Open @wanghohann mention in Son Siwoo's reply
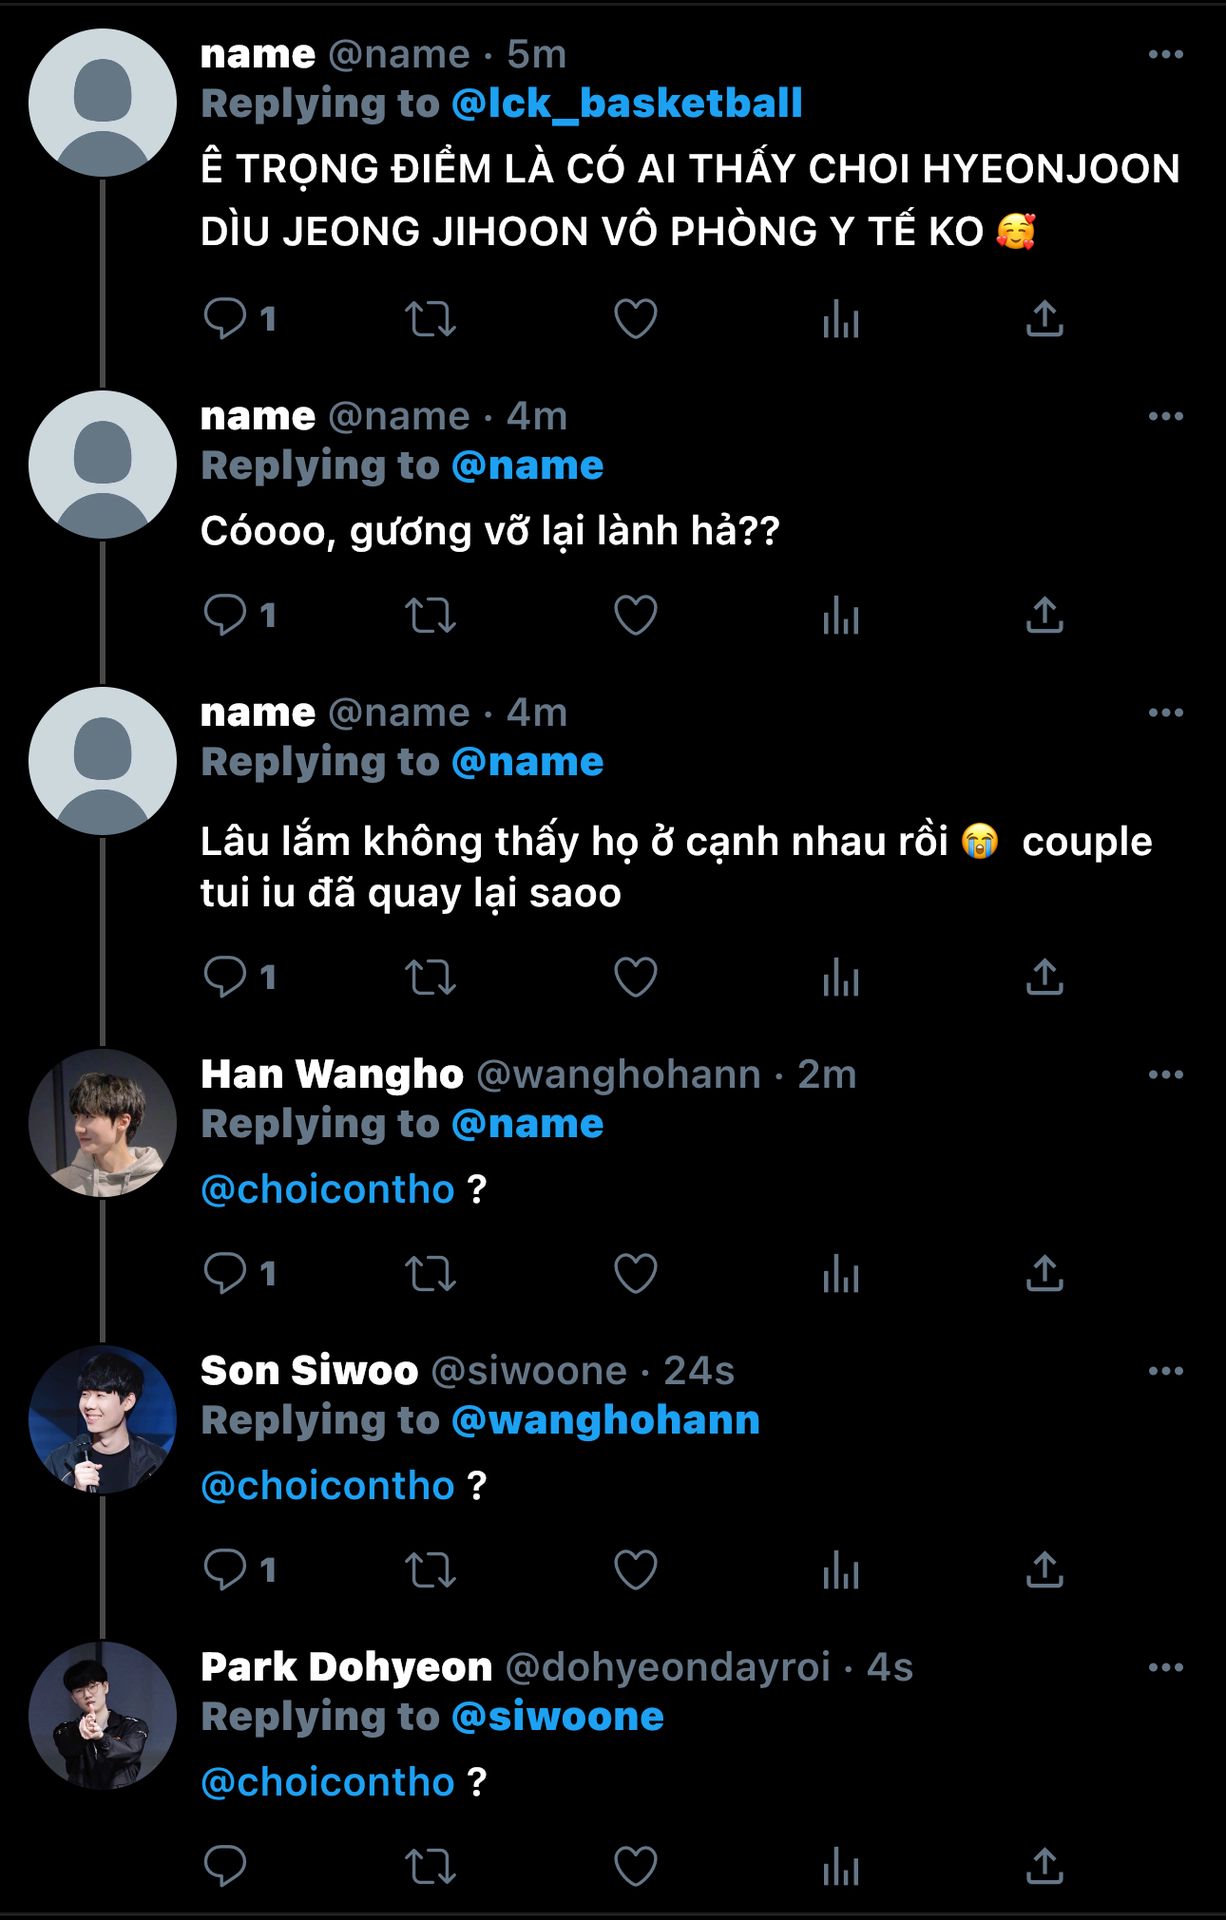 [606, 1420]
